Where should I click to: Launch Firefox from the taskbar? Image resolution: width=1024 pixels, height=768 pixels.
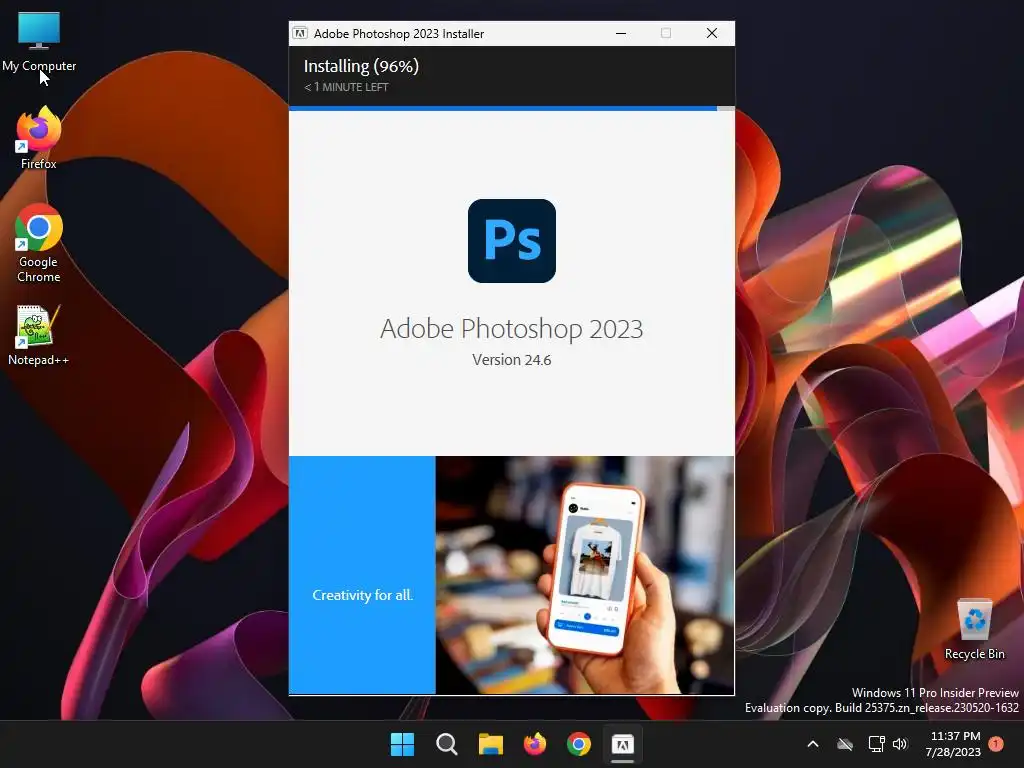pyautogui.click(x=535, y=744)
